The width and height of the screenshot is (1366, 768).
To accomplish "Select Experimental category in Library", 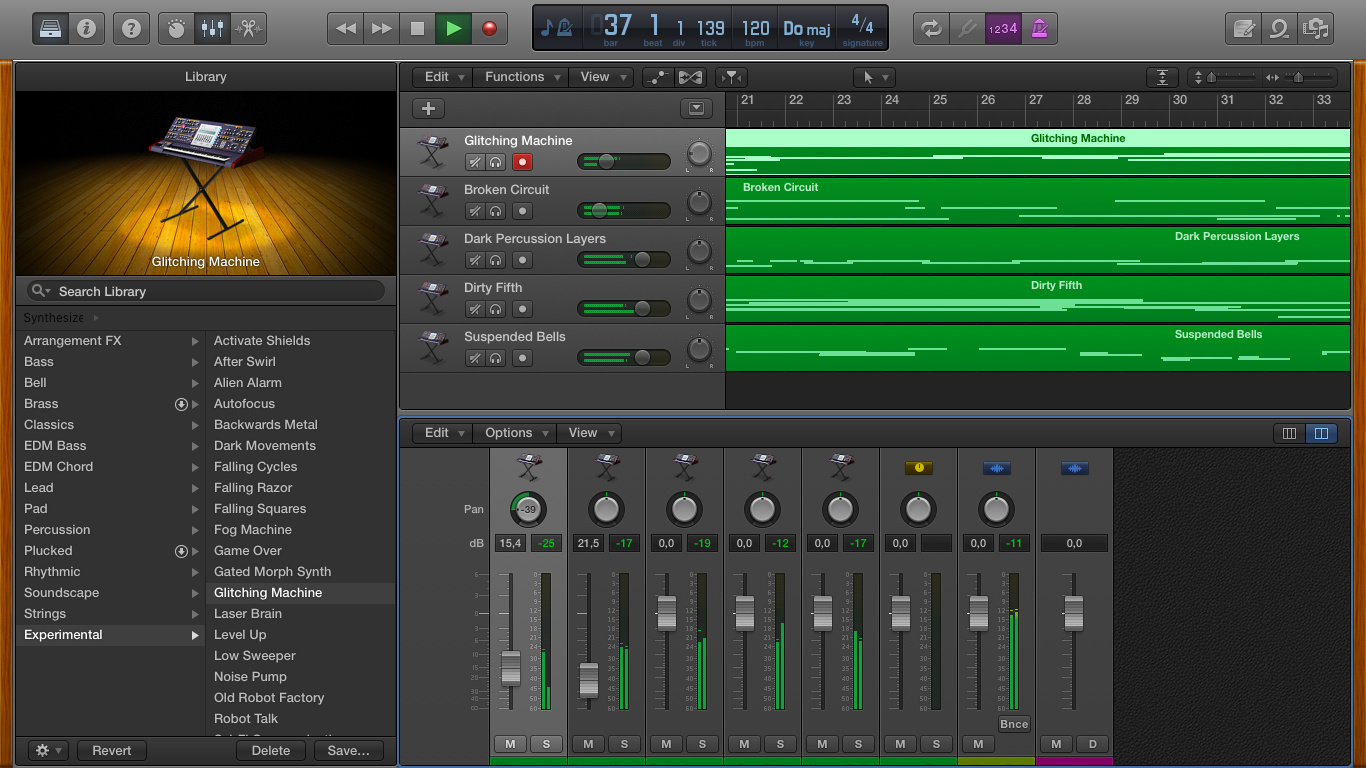I will pos(110,635).
